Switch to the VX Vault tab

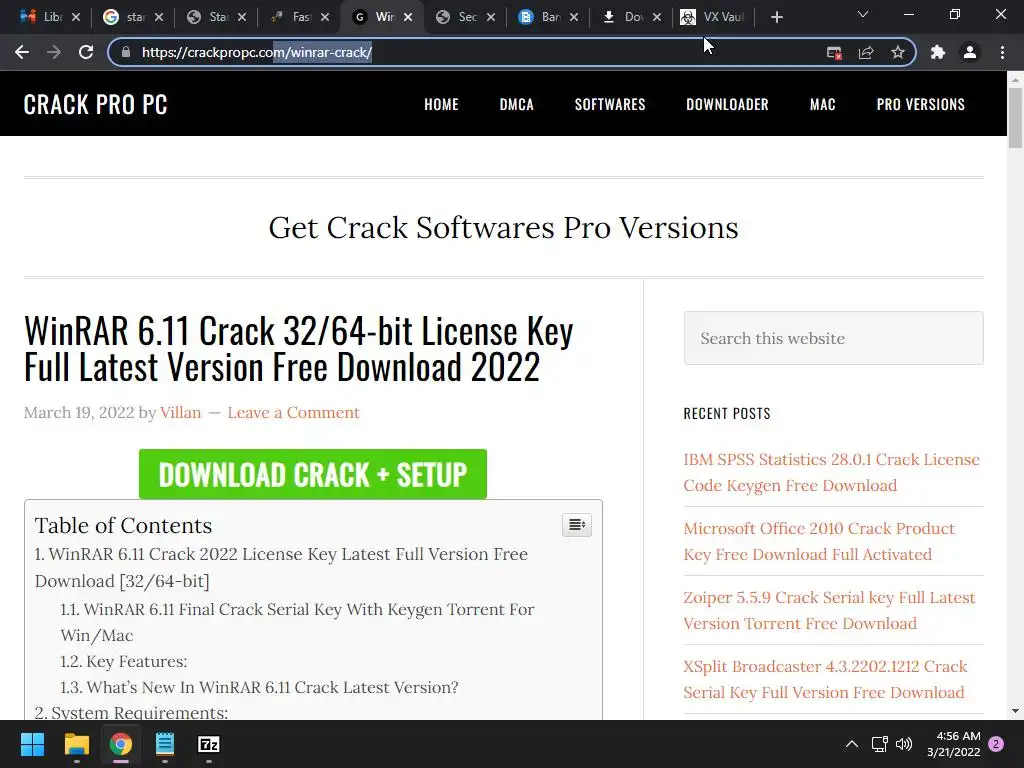712,17
